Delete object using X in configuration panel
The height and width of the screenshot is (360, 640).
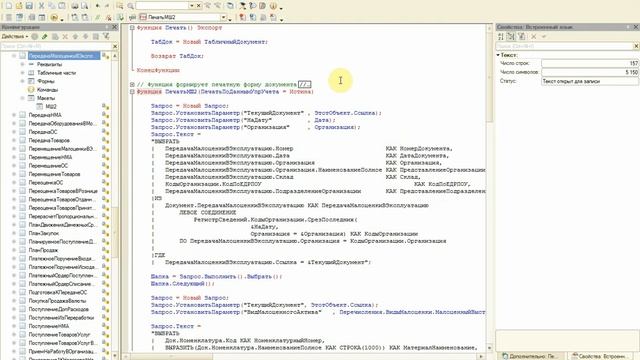click(x=65, y=36)
